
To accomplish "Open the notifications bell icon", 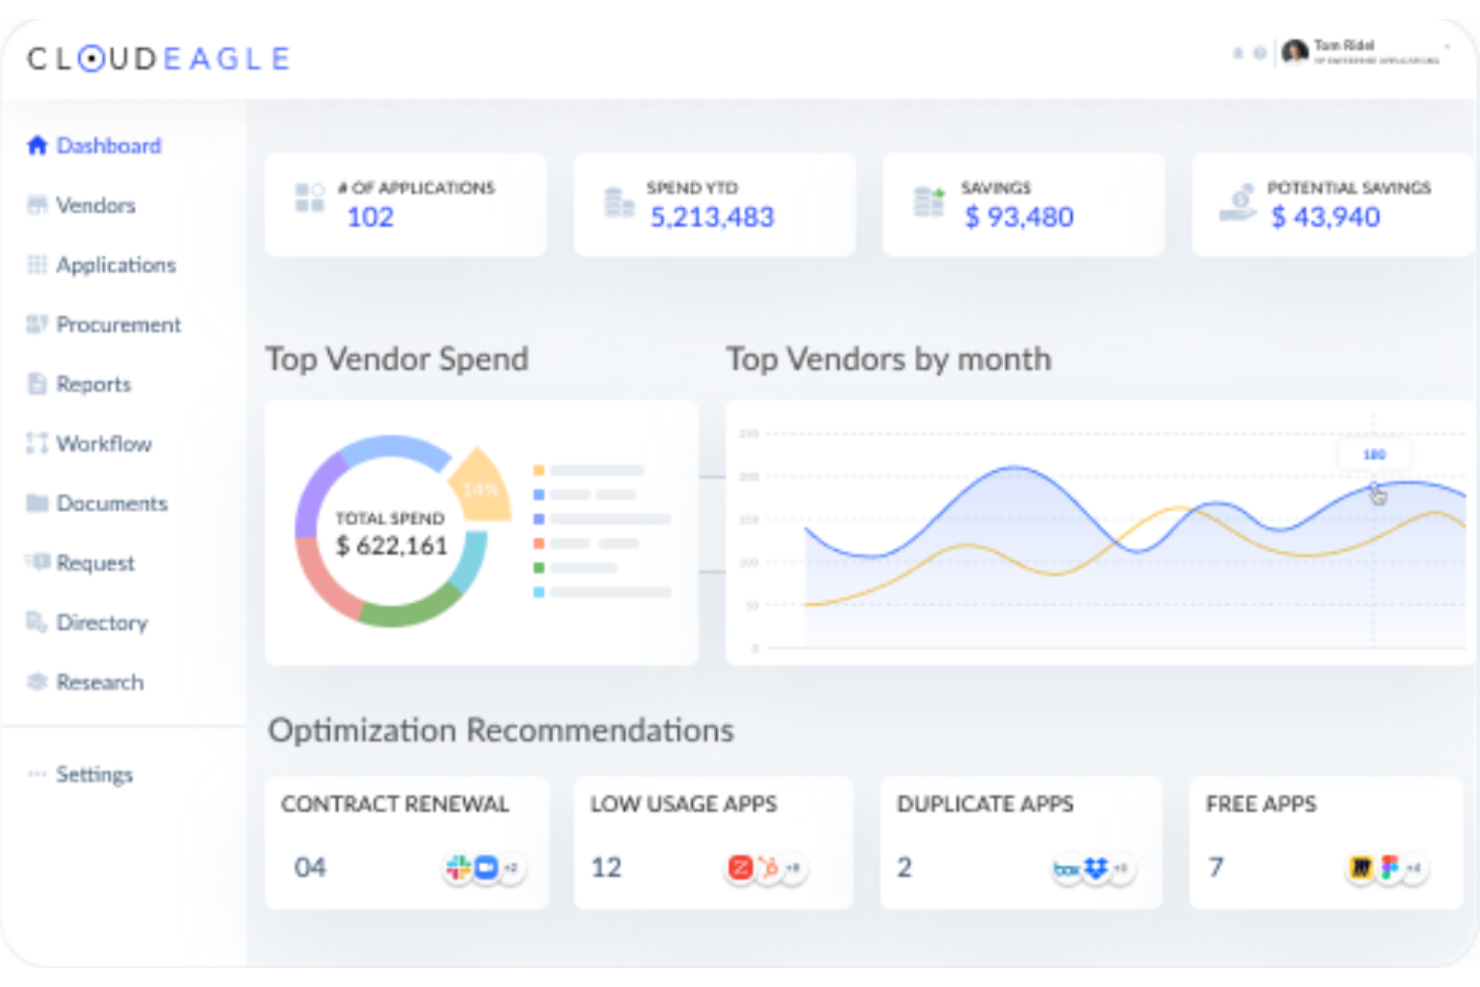I will tap(1238, 52).
